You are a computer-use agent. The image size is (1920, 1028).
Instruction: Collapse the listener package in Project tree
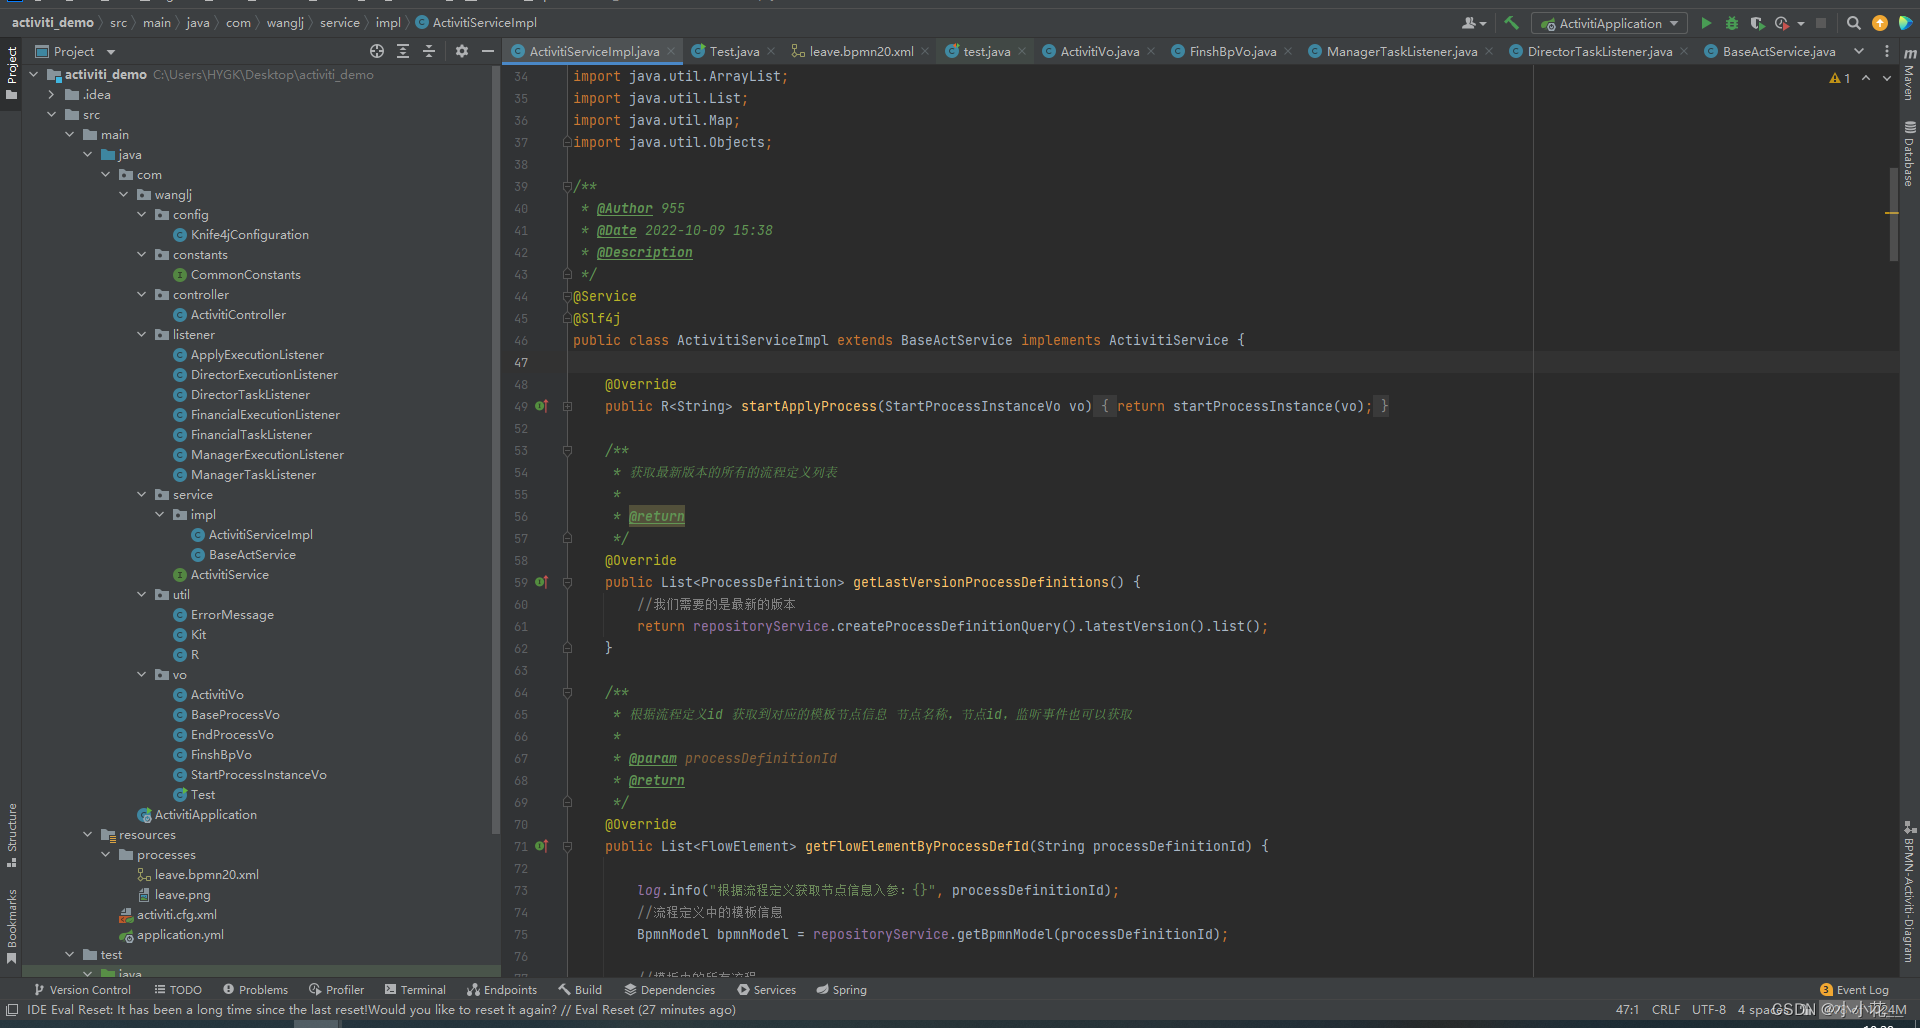click(x=141, y=334)
